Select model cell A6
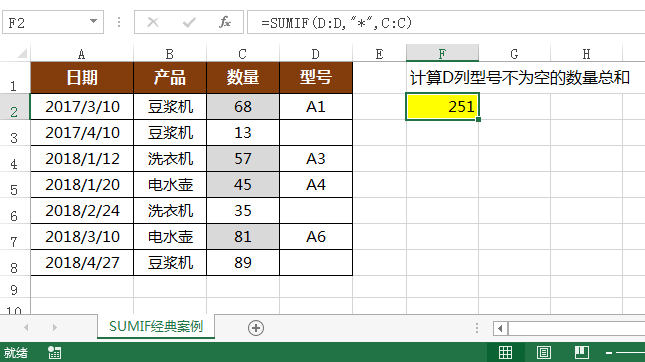Image resolution: width=645 pixels, height=362 pixels. [x=316, y=237]
